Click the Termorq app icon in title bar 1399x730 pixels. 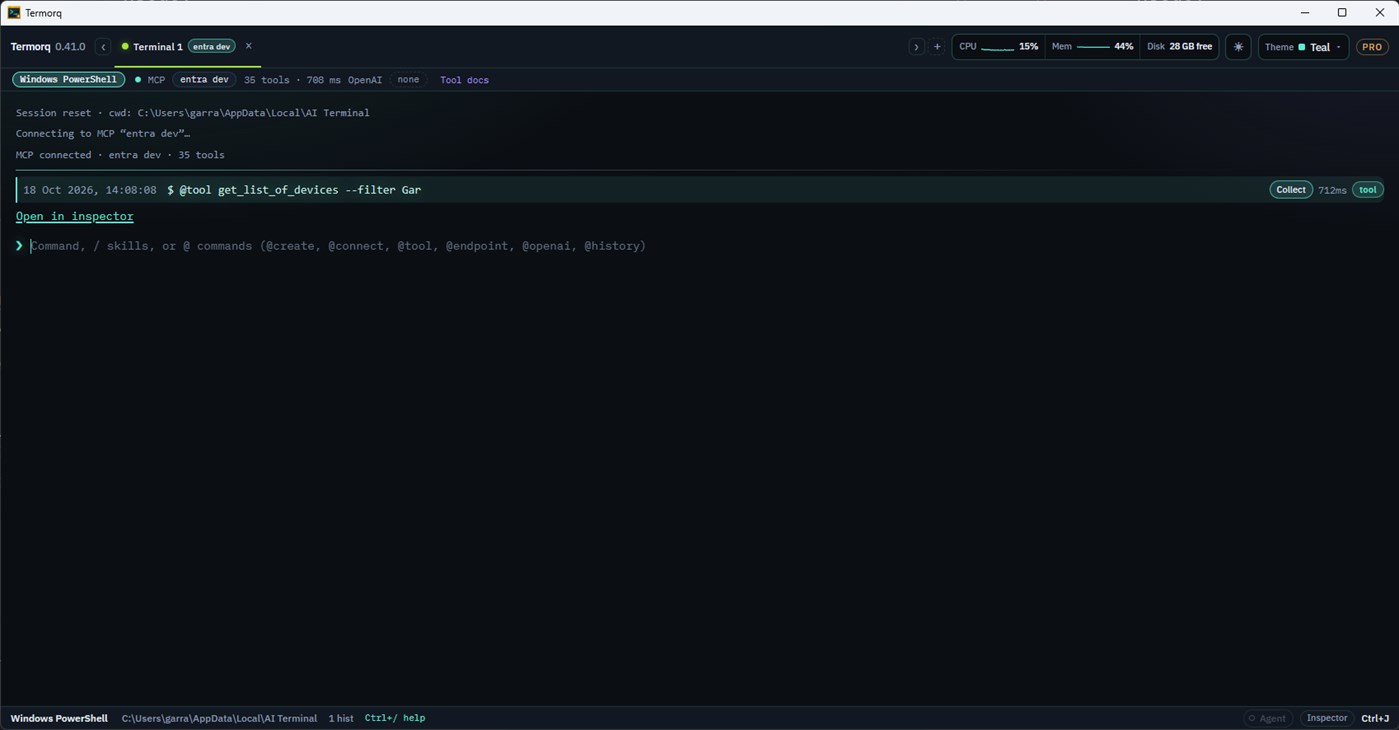[14, 13]
